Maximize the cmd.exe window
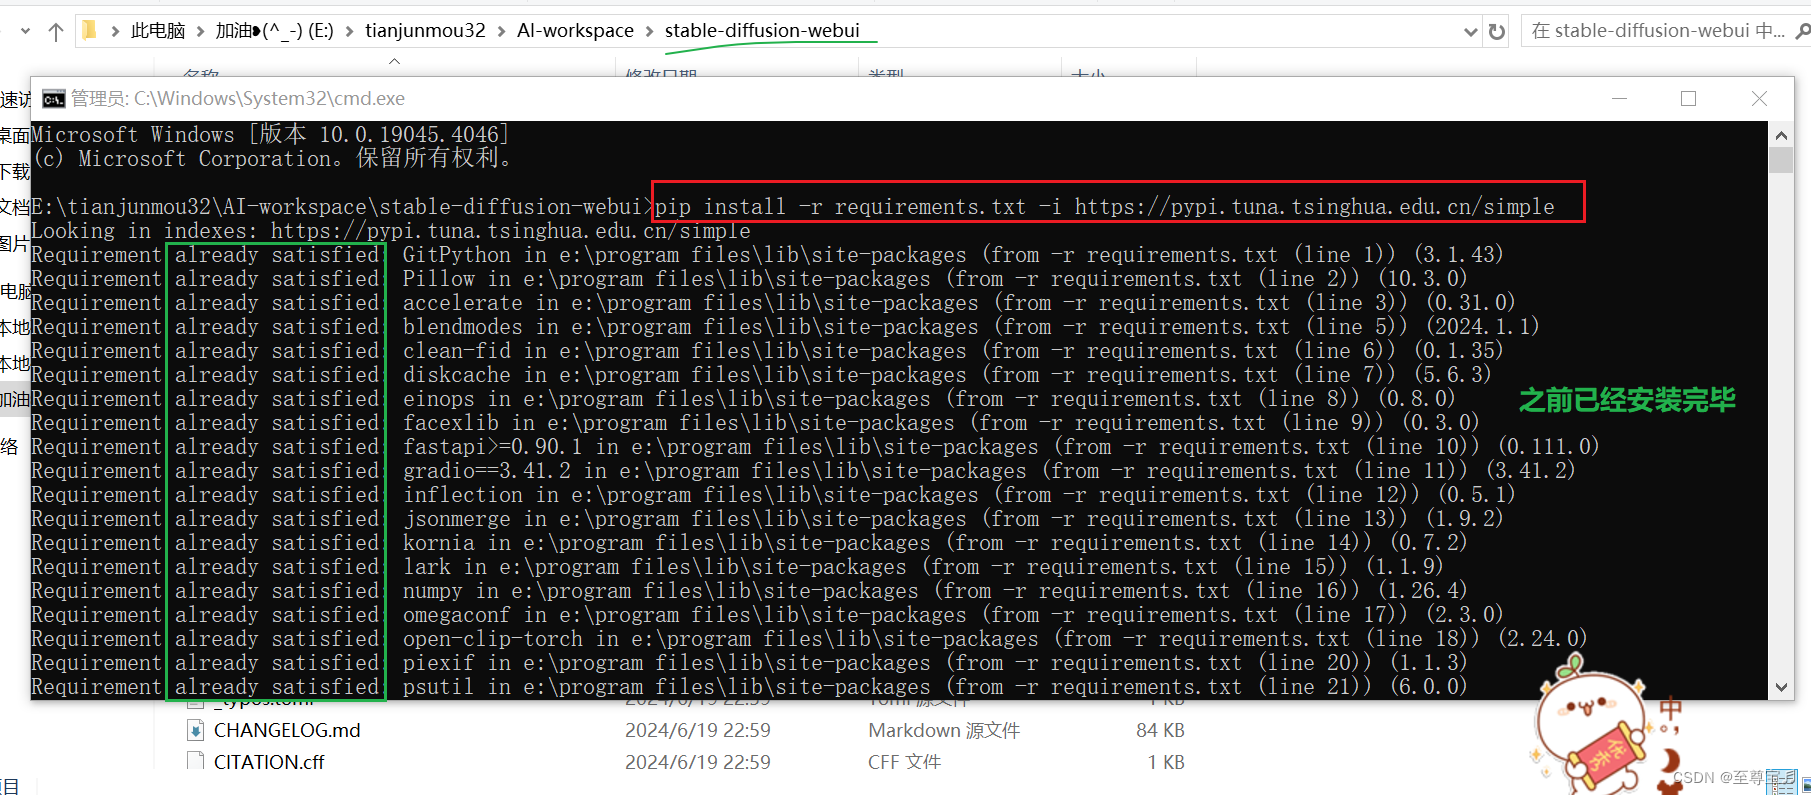 point(1689,98)
